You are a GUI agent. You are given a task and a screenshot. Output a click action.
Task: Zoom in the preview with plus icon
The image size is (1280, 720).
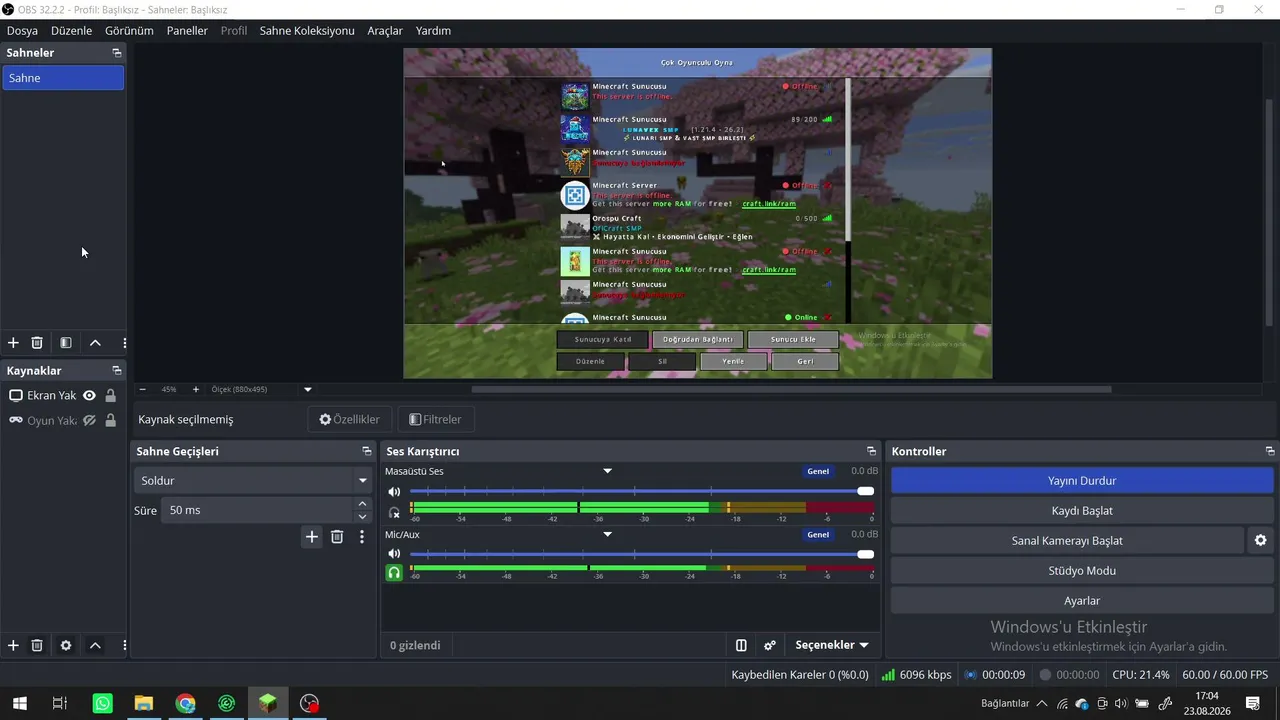pyautogui.click(x=195, y=389)
